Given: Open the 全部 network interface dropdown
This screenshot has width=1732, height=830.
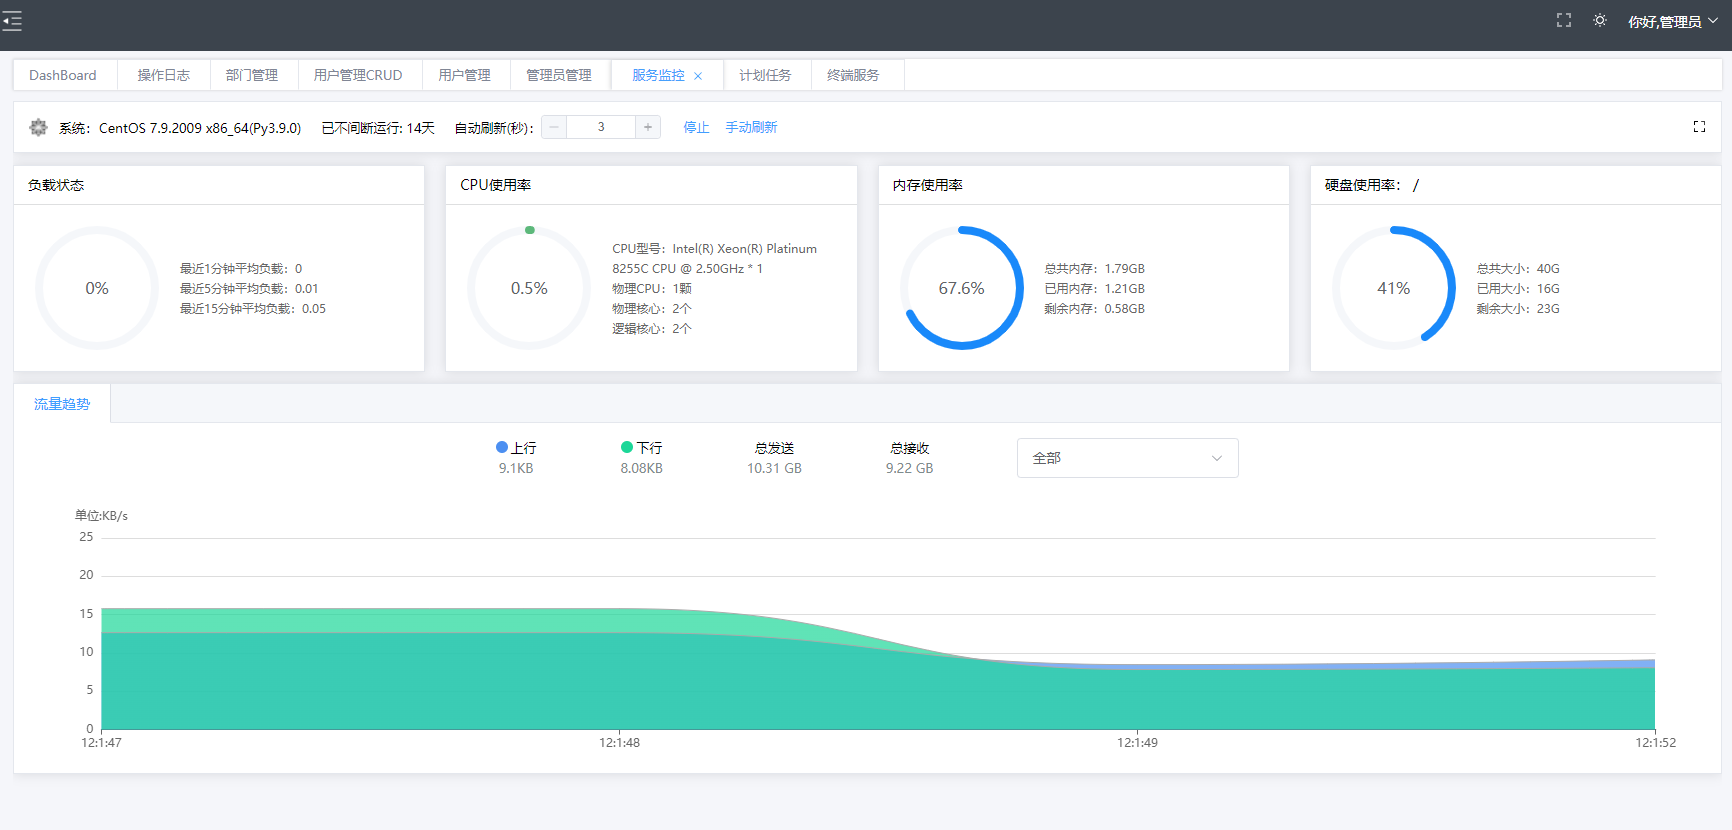Looking at the screenshot, I should [x=1127, y=458].
